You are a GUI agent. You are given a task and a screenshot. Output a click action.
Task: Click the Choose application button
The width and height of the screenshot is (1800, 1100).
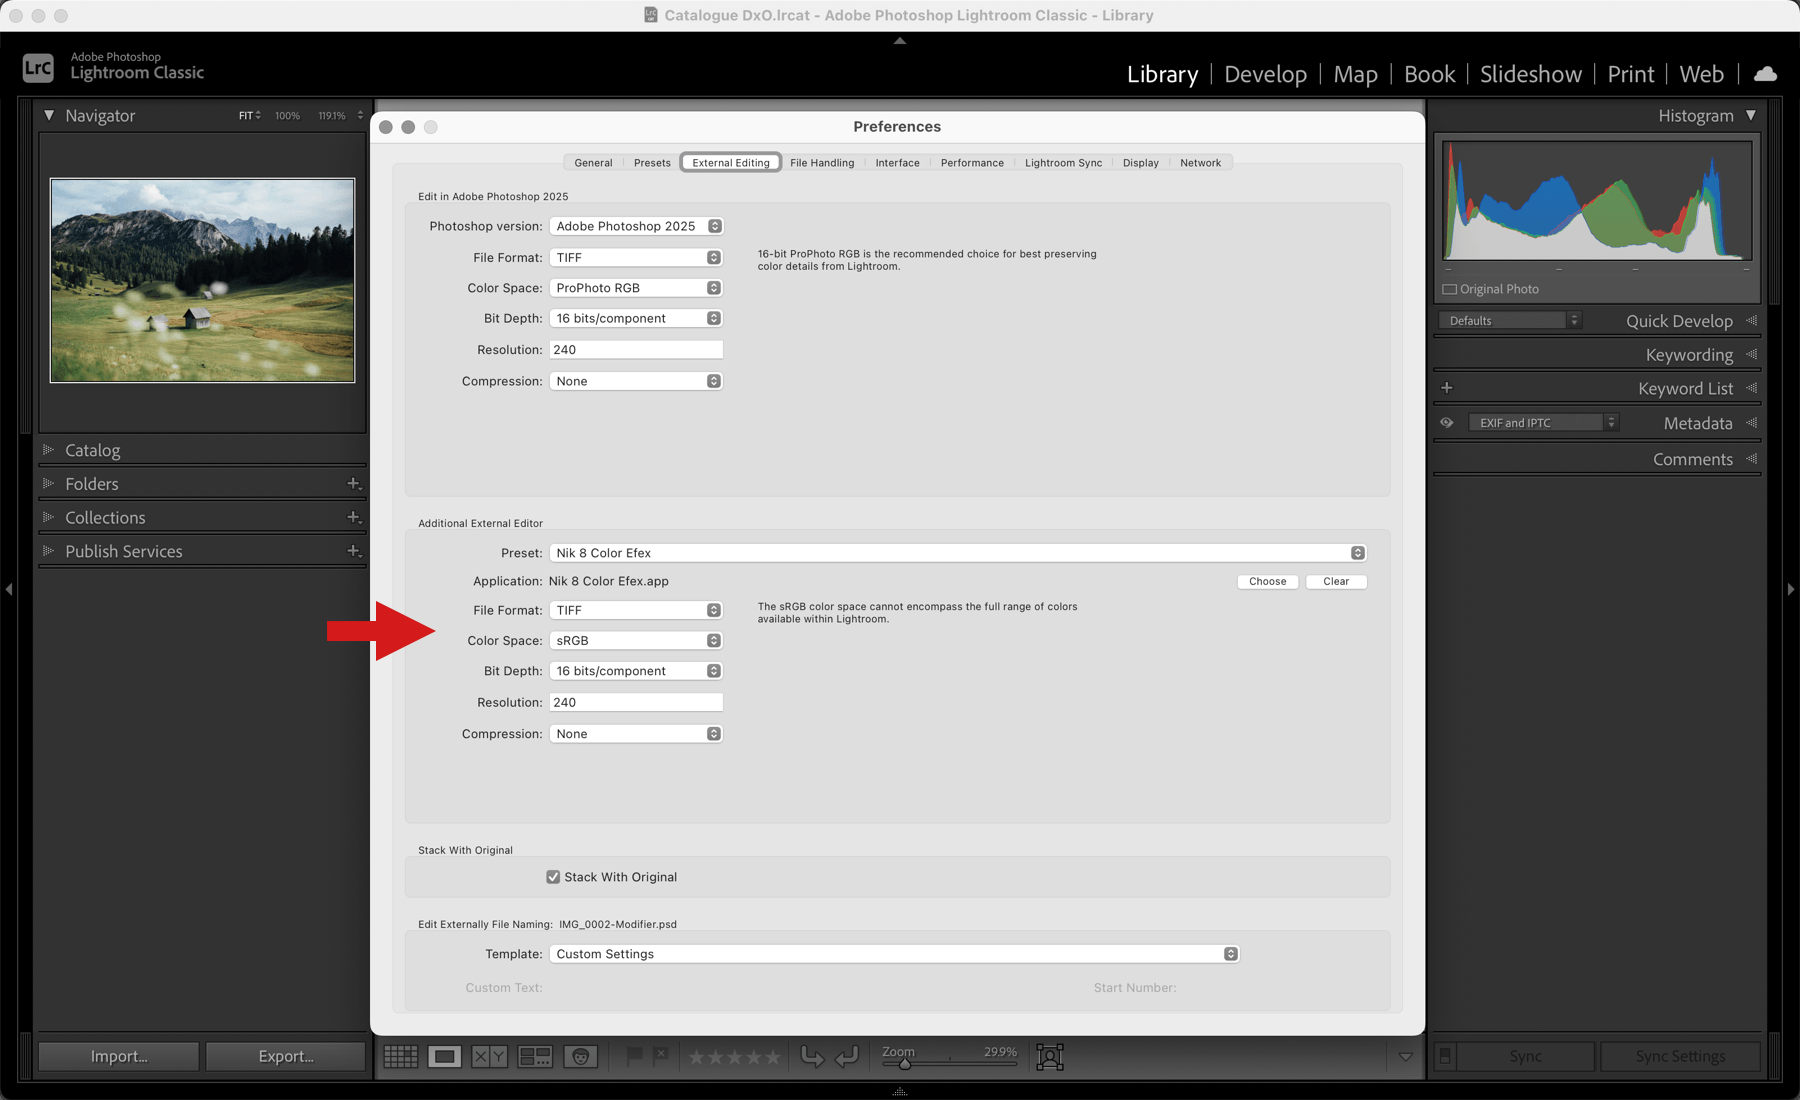pyautogui.click(x=1267, y=581)
